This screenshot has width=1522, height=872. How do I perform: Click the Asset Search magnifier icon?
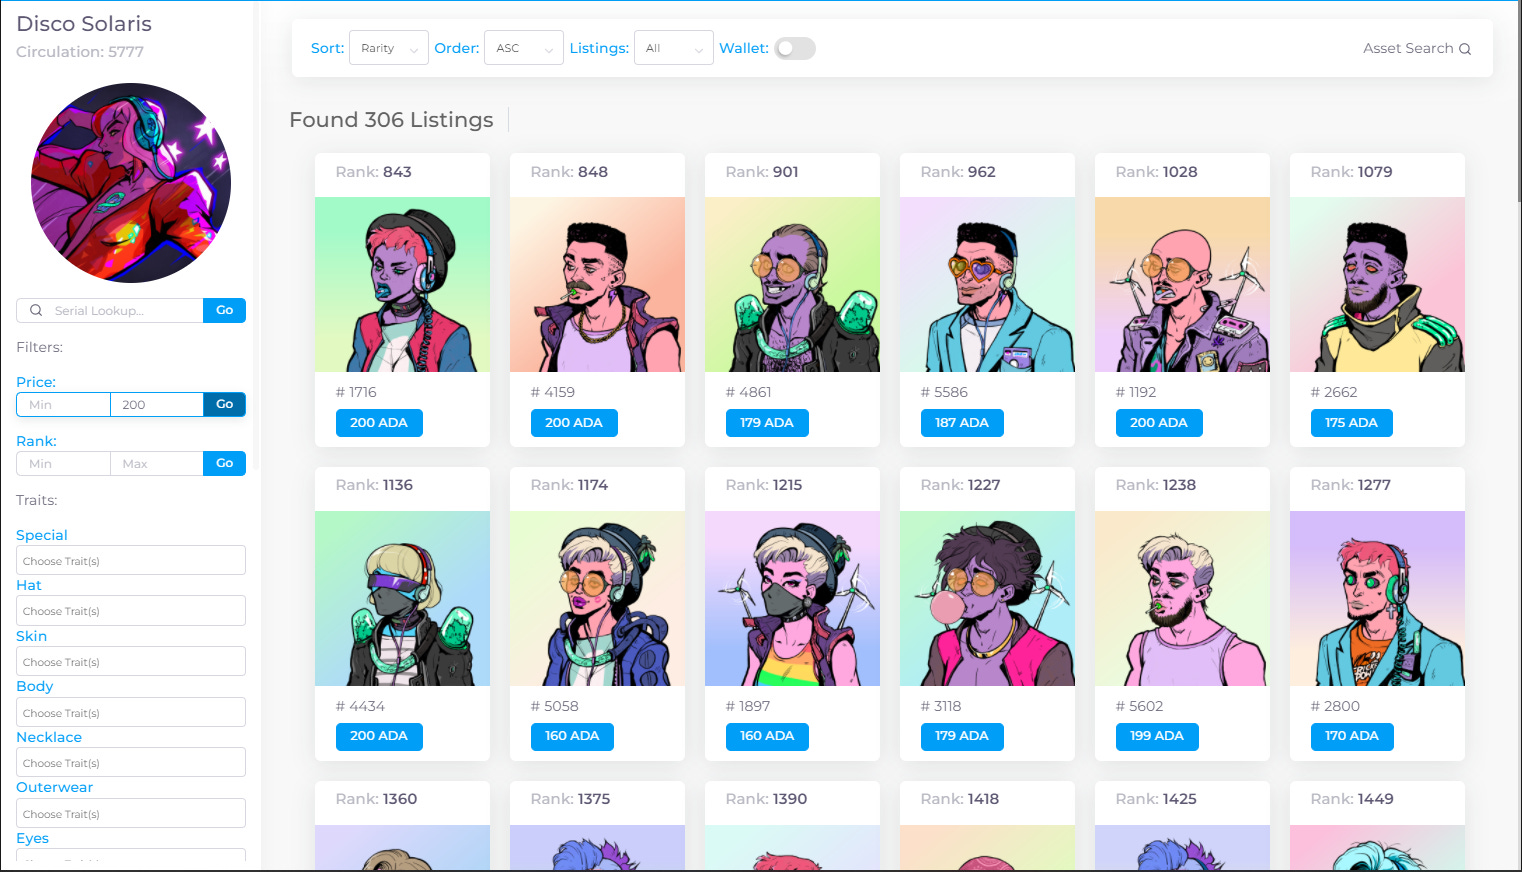[1465, 49]
